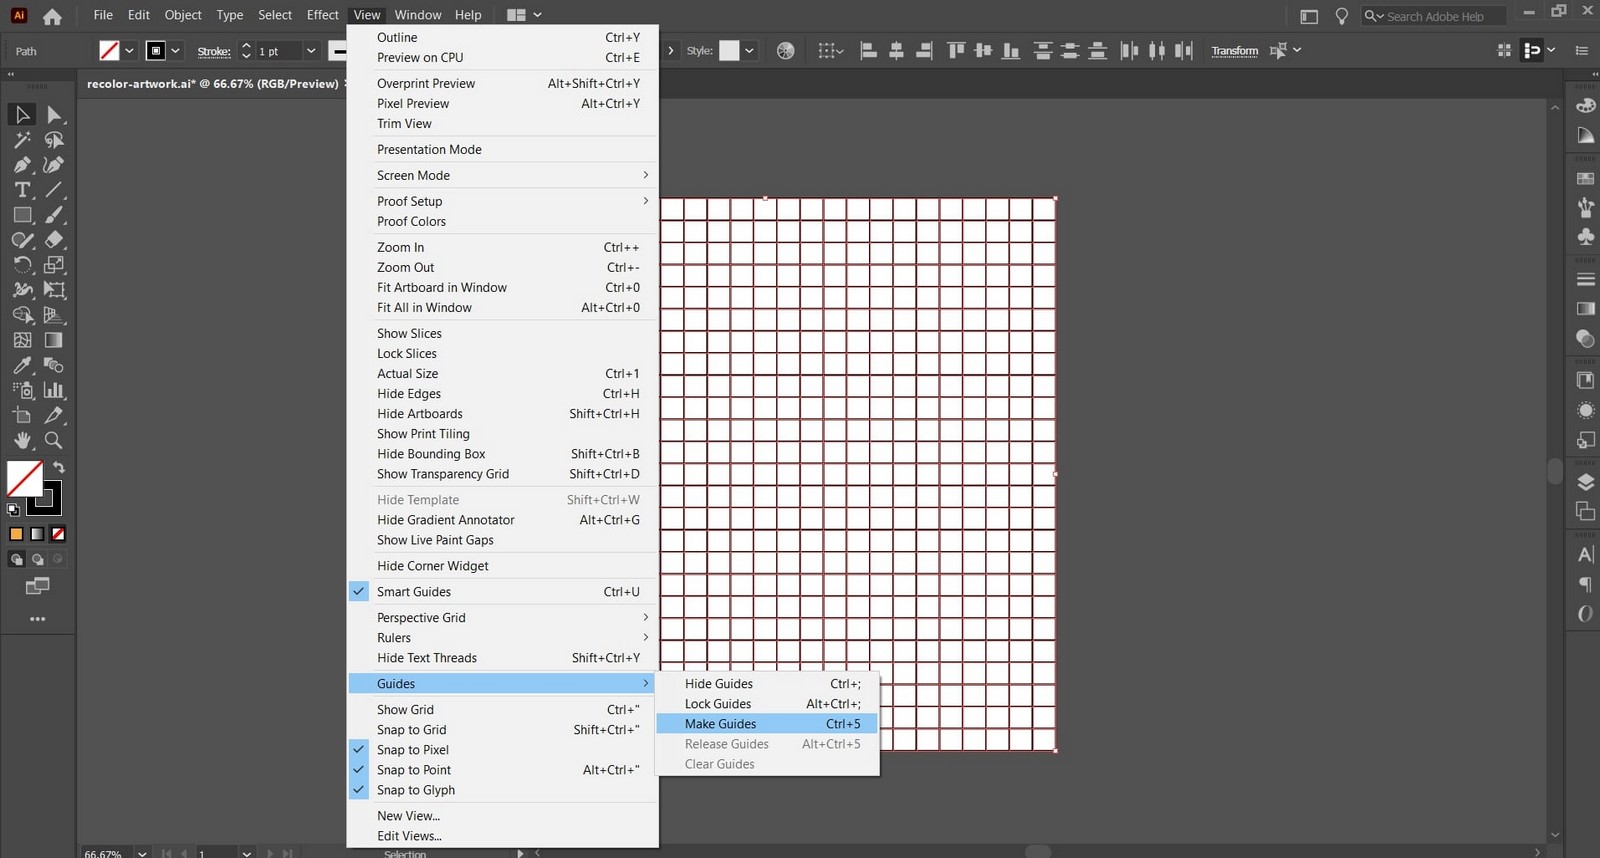Expand Rulers submenu
Image resolution: width=1600 pixels, height=858 pixels.
[503, 638]
